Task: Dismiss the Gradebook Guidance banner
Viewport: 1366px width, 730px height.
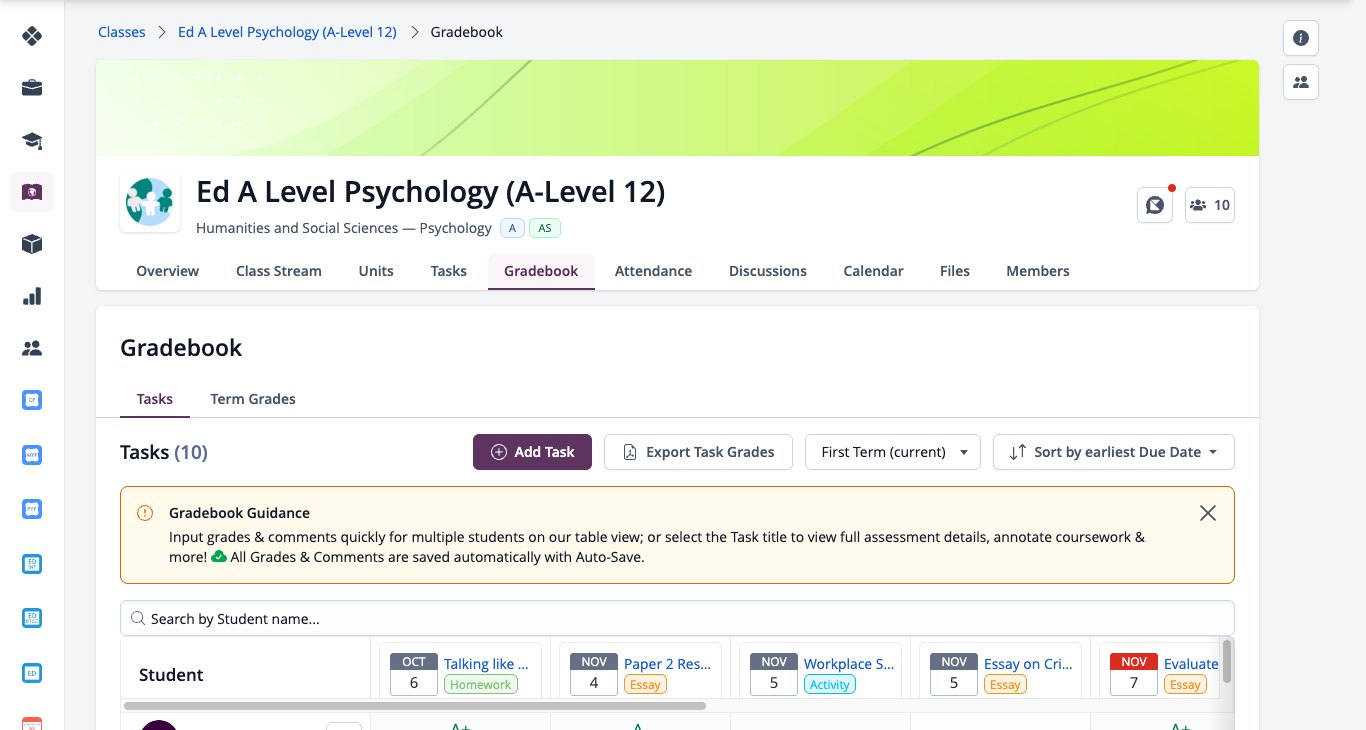Action: click(1208, 513)
